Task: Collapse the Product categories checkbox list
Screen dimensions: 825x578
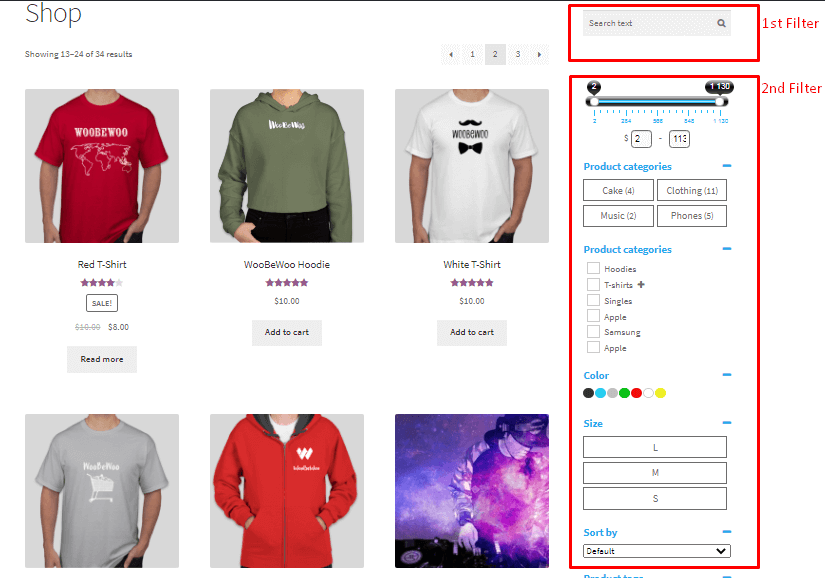Action: tap(727, 249)
